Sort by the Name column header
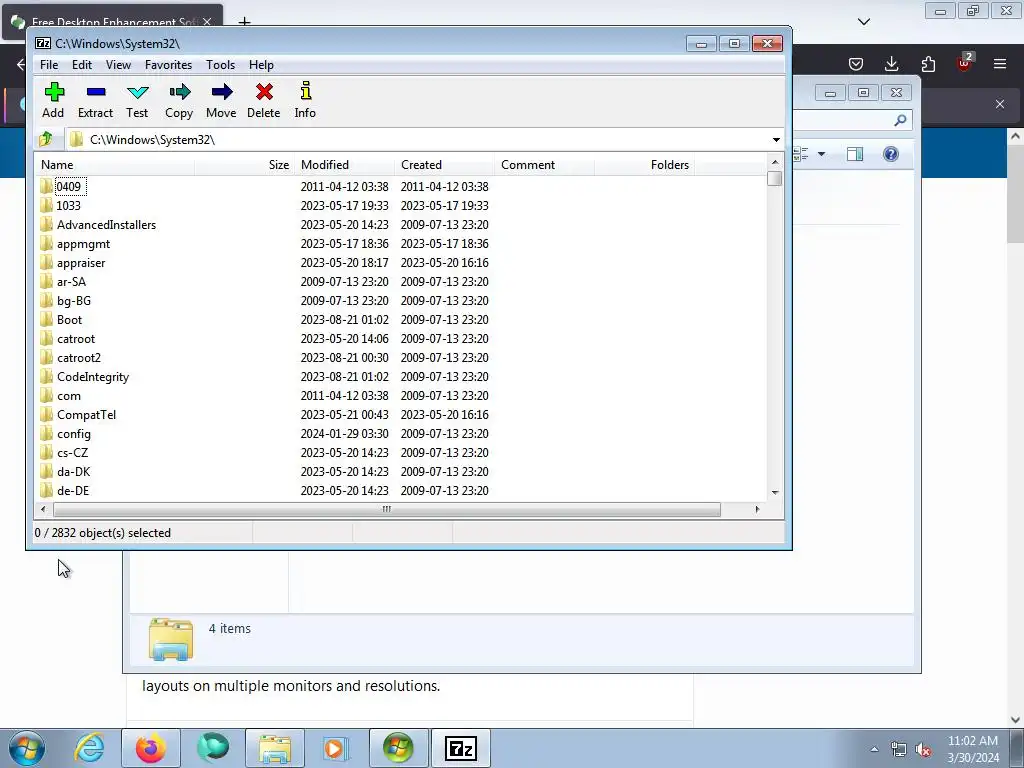 114,165
